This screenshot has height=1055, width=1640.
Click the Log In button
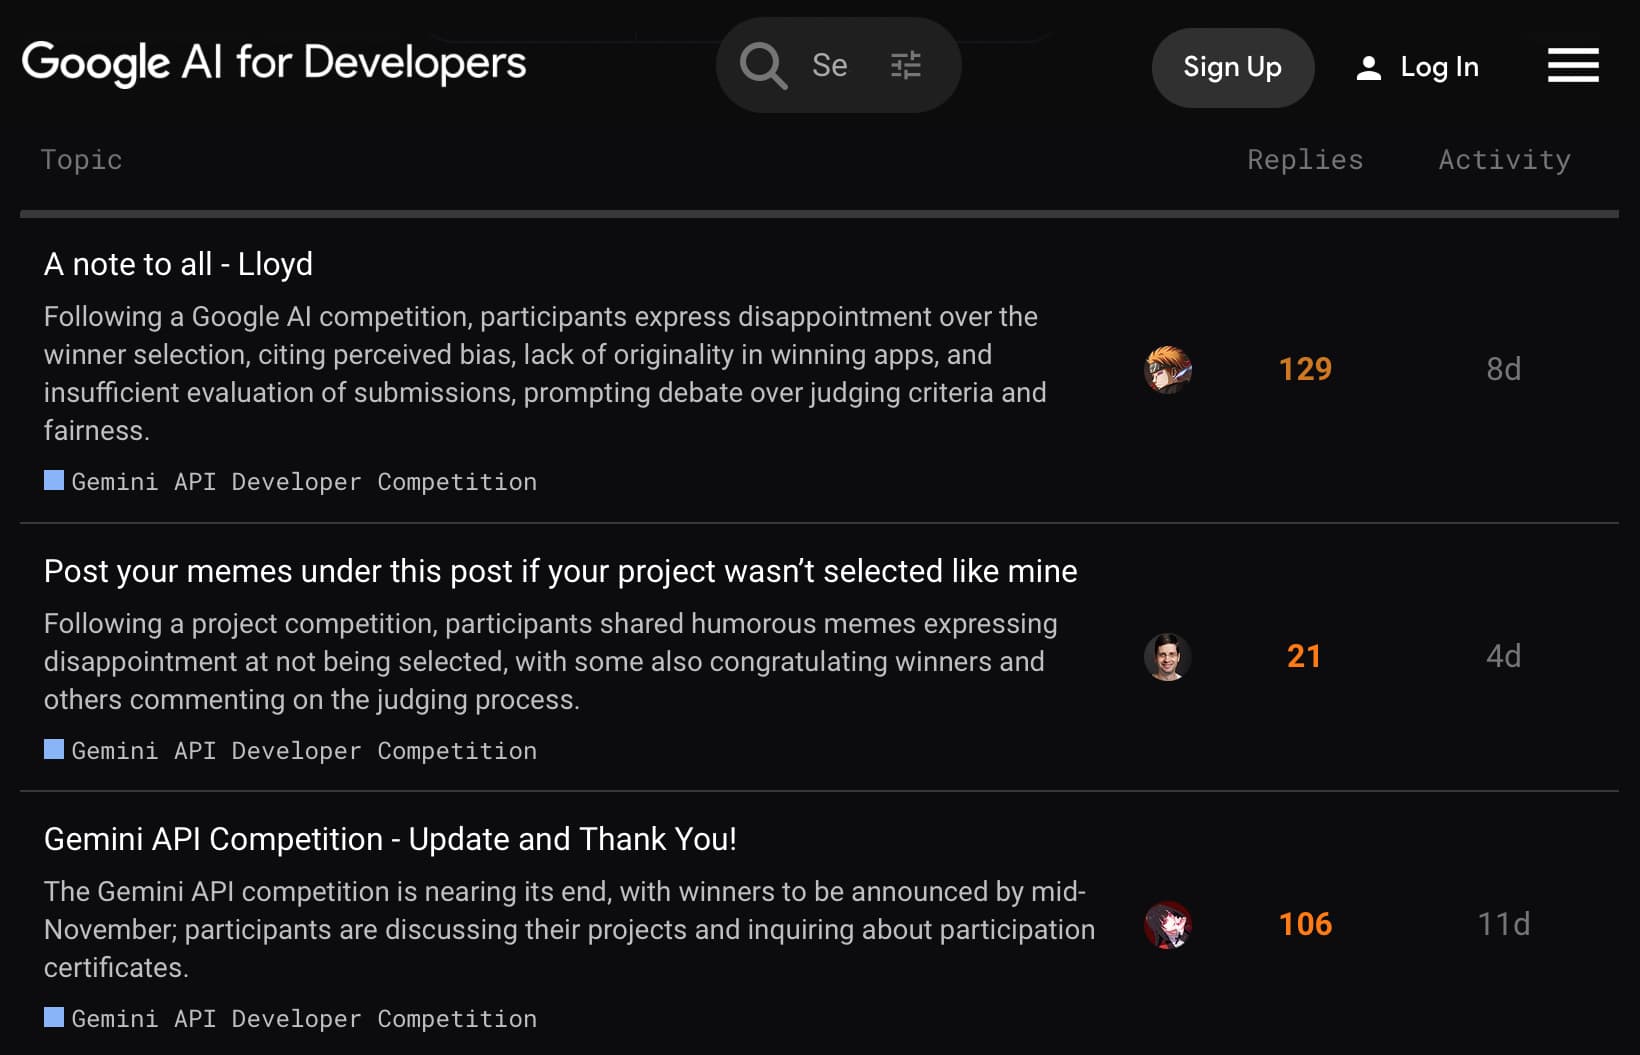1417,67
